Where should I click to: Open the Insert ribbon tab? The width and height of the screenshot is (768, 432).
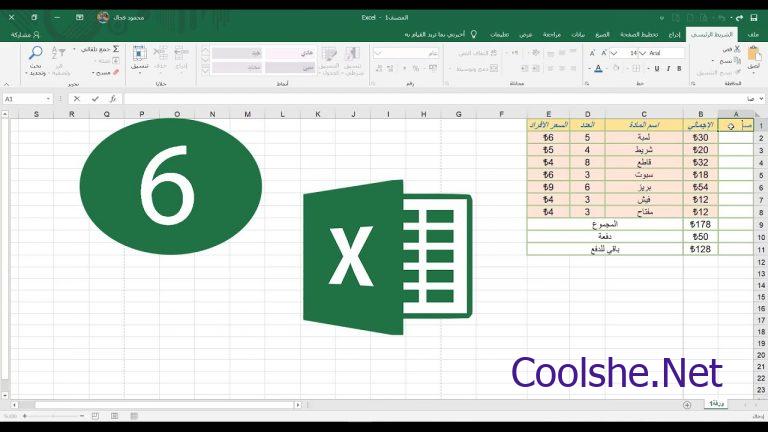[x=675, y=35]
